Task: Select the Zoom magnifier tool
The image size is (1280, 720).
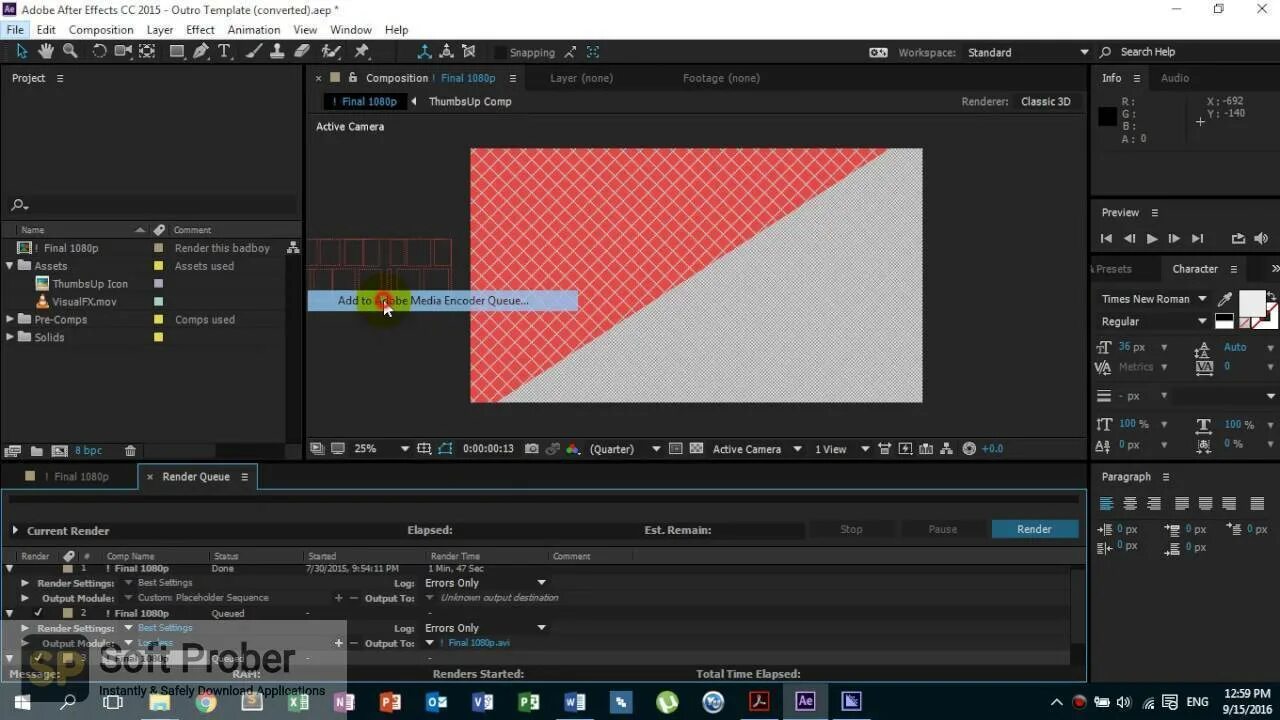Action: click(70, 51)
